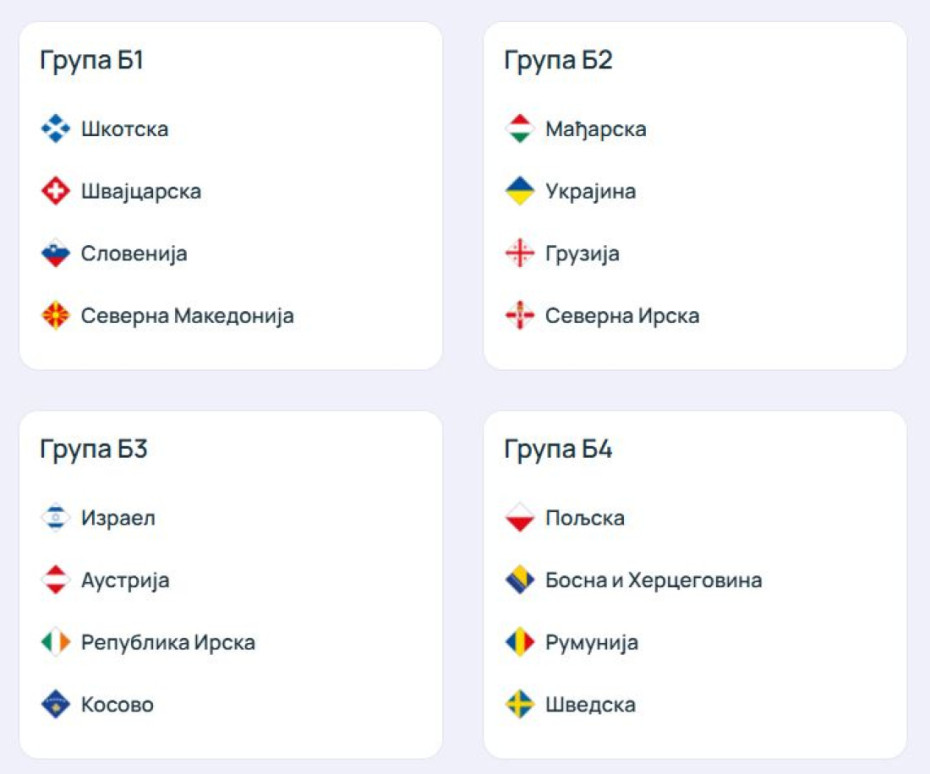Click the Sweden flag icon
930x774 pixels.
(x=520, y=704)
